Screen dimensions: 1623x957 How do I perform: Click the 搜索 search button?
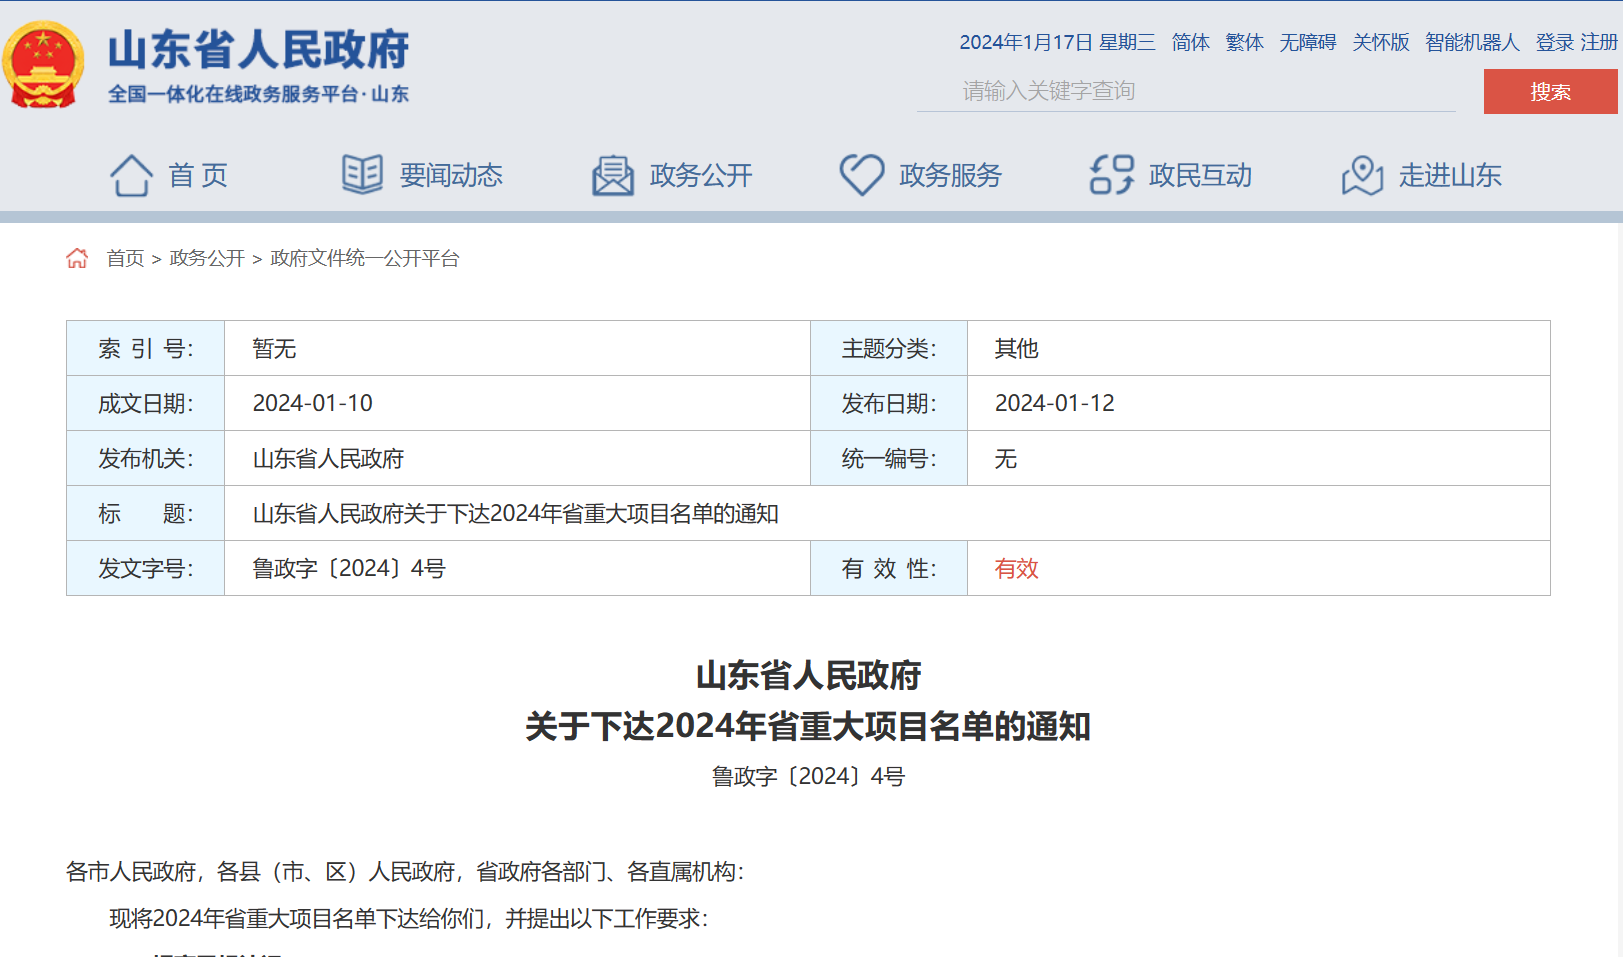click(x=1549, y=90)
